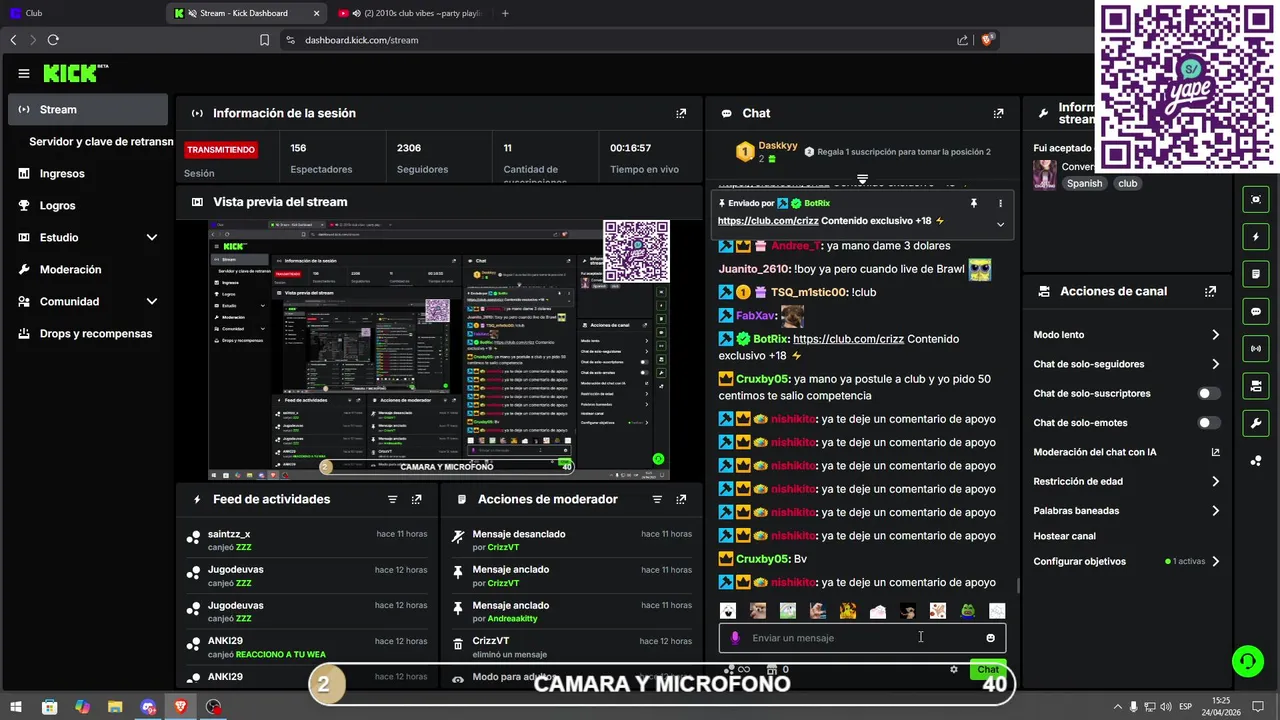Click the green headset support button
This screenshot has height=720, width=1280.
click(x=1247, y=661)
